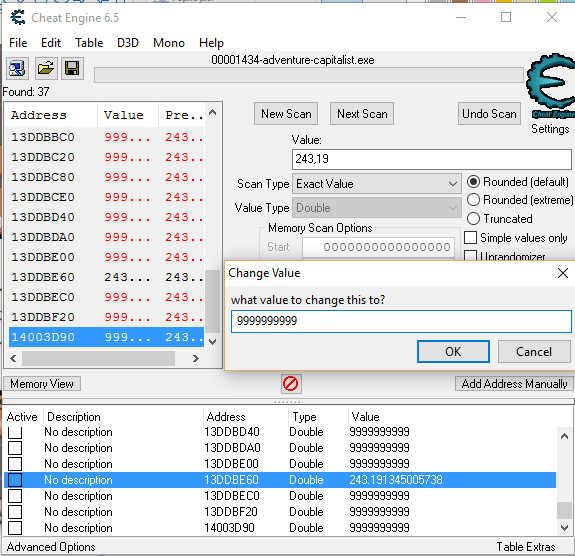Click the Value column header in results
The width and height of the screenshot is (575, 556).
(128, 115)
